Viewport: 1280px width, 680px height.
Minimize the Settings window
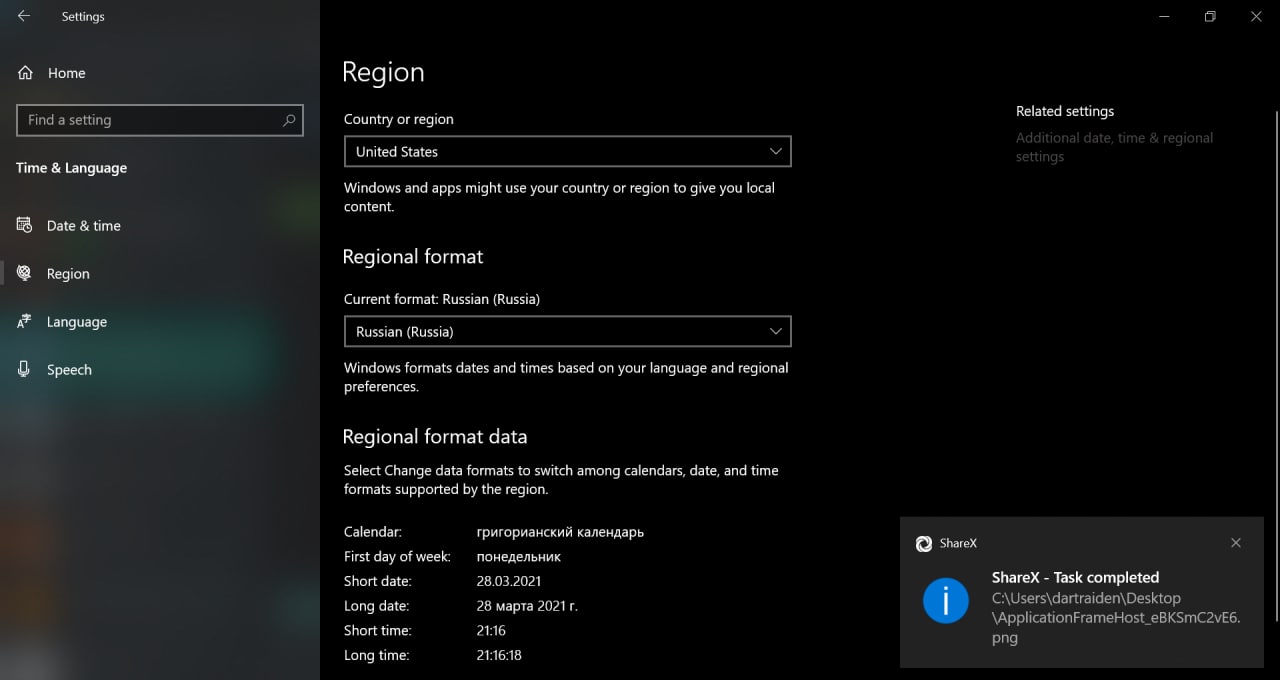1164,16
